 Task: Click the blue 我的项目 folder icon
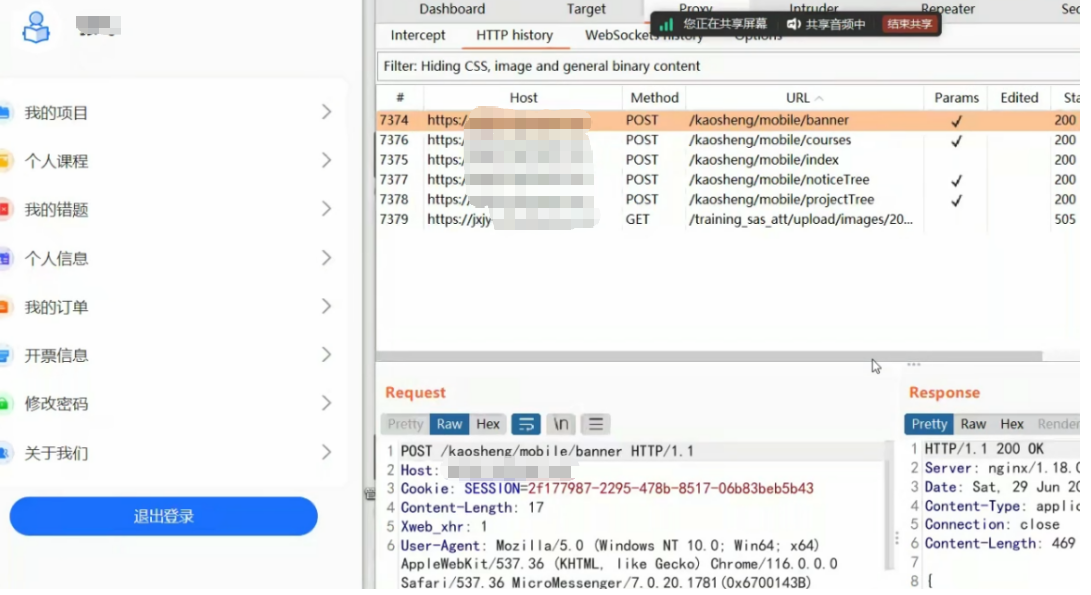click(4, 113)
